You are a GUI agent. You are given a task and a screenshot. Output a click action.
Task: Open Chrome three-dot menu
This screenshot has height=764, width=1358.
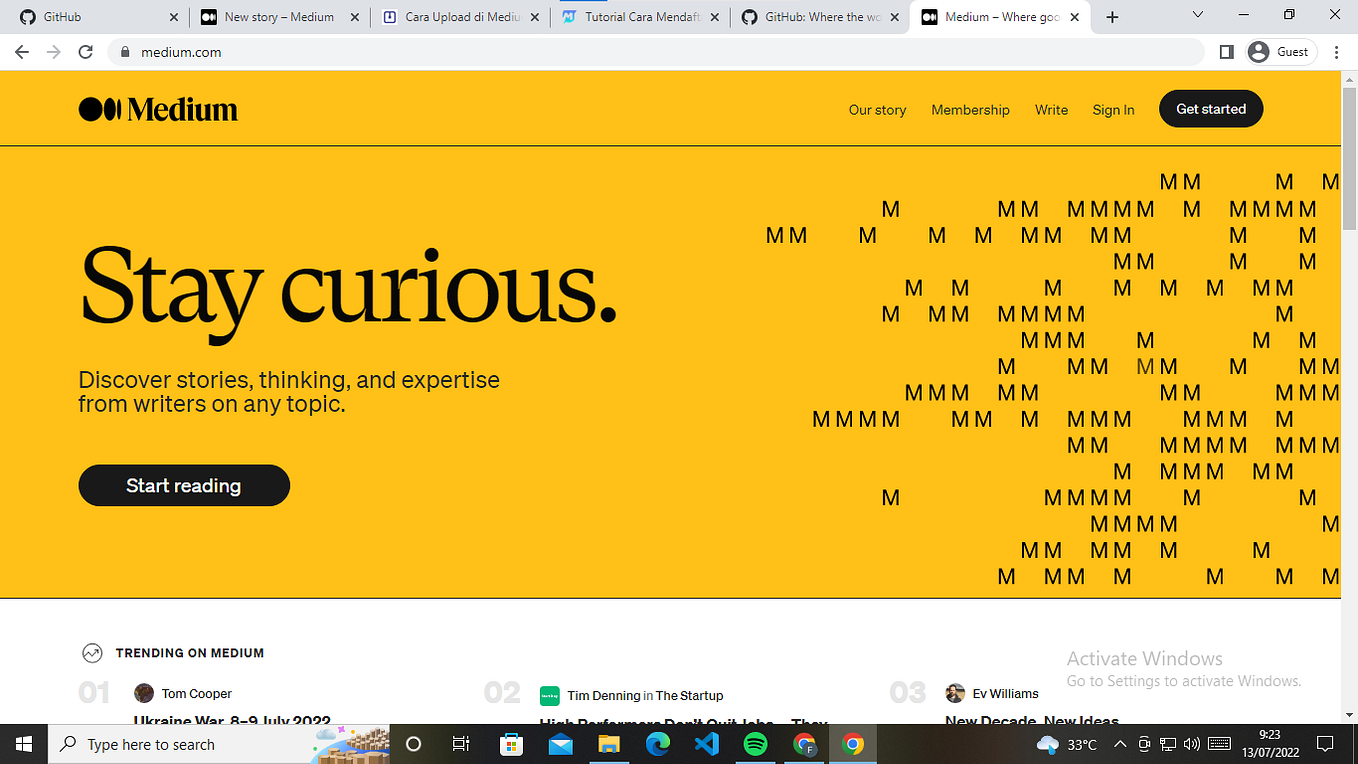[x=1337, y=52]
